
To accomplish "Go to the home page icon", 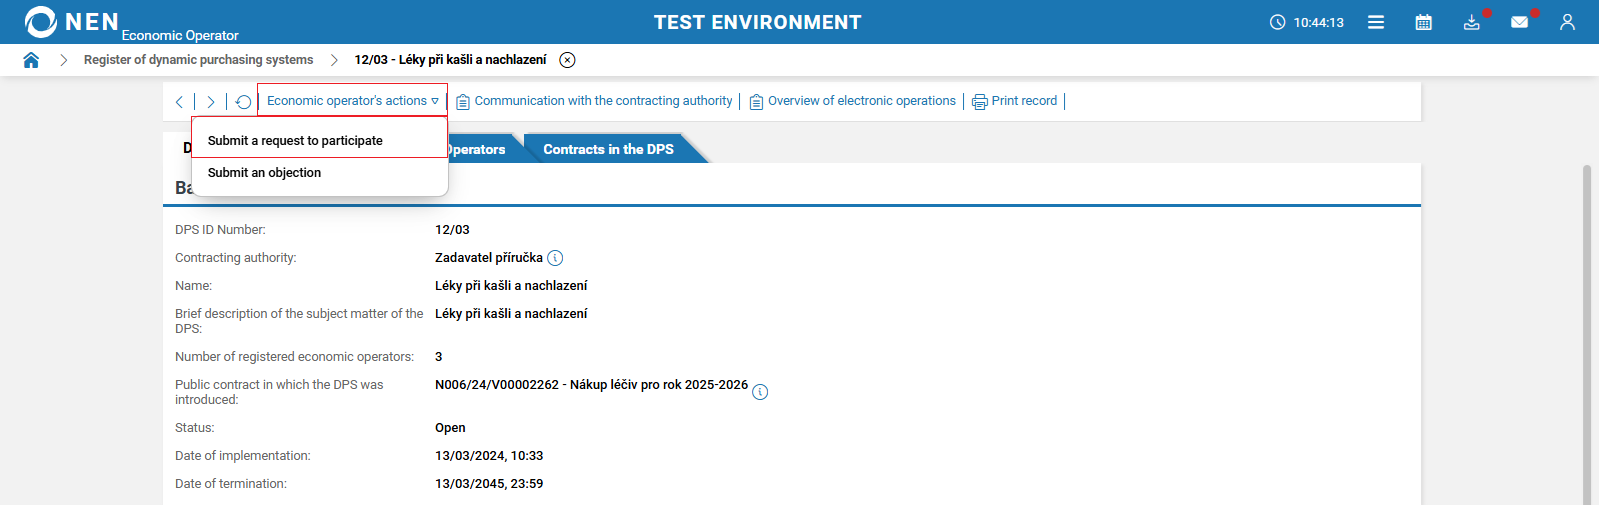I will coord(31,60).
